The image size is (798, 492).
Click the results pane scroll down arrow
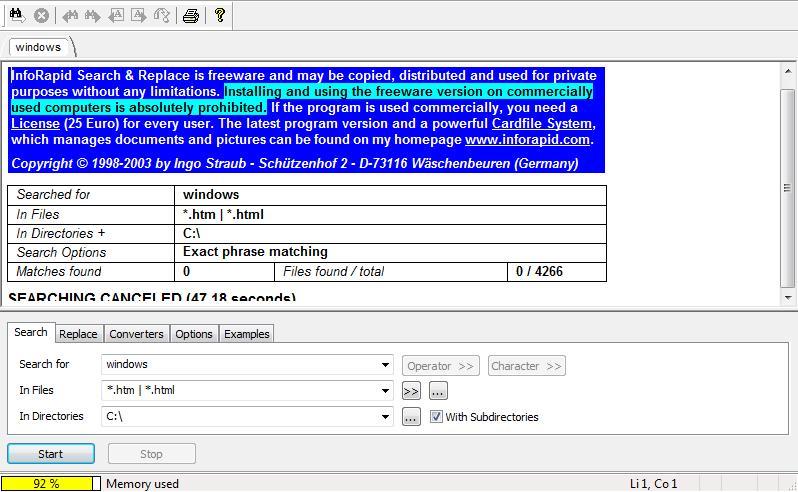pos(788,298)
